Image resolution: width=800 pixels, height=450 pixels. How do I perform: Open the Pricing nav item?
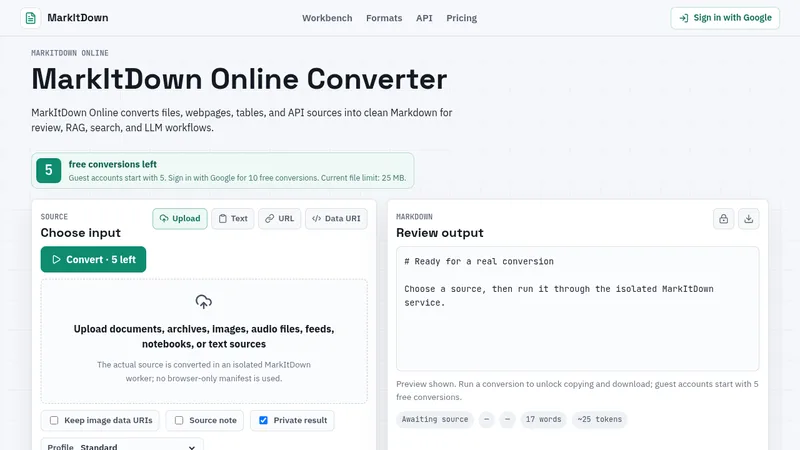pos(462,18)
